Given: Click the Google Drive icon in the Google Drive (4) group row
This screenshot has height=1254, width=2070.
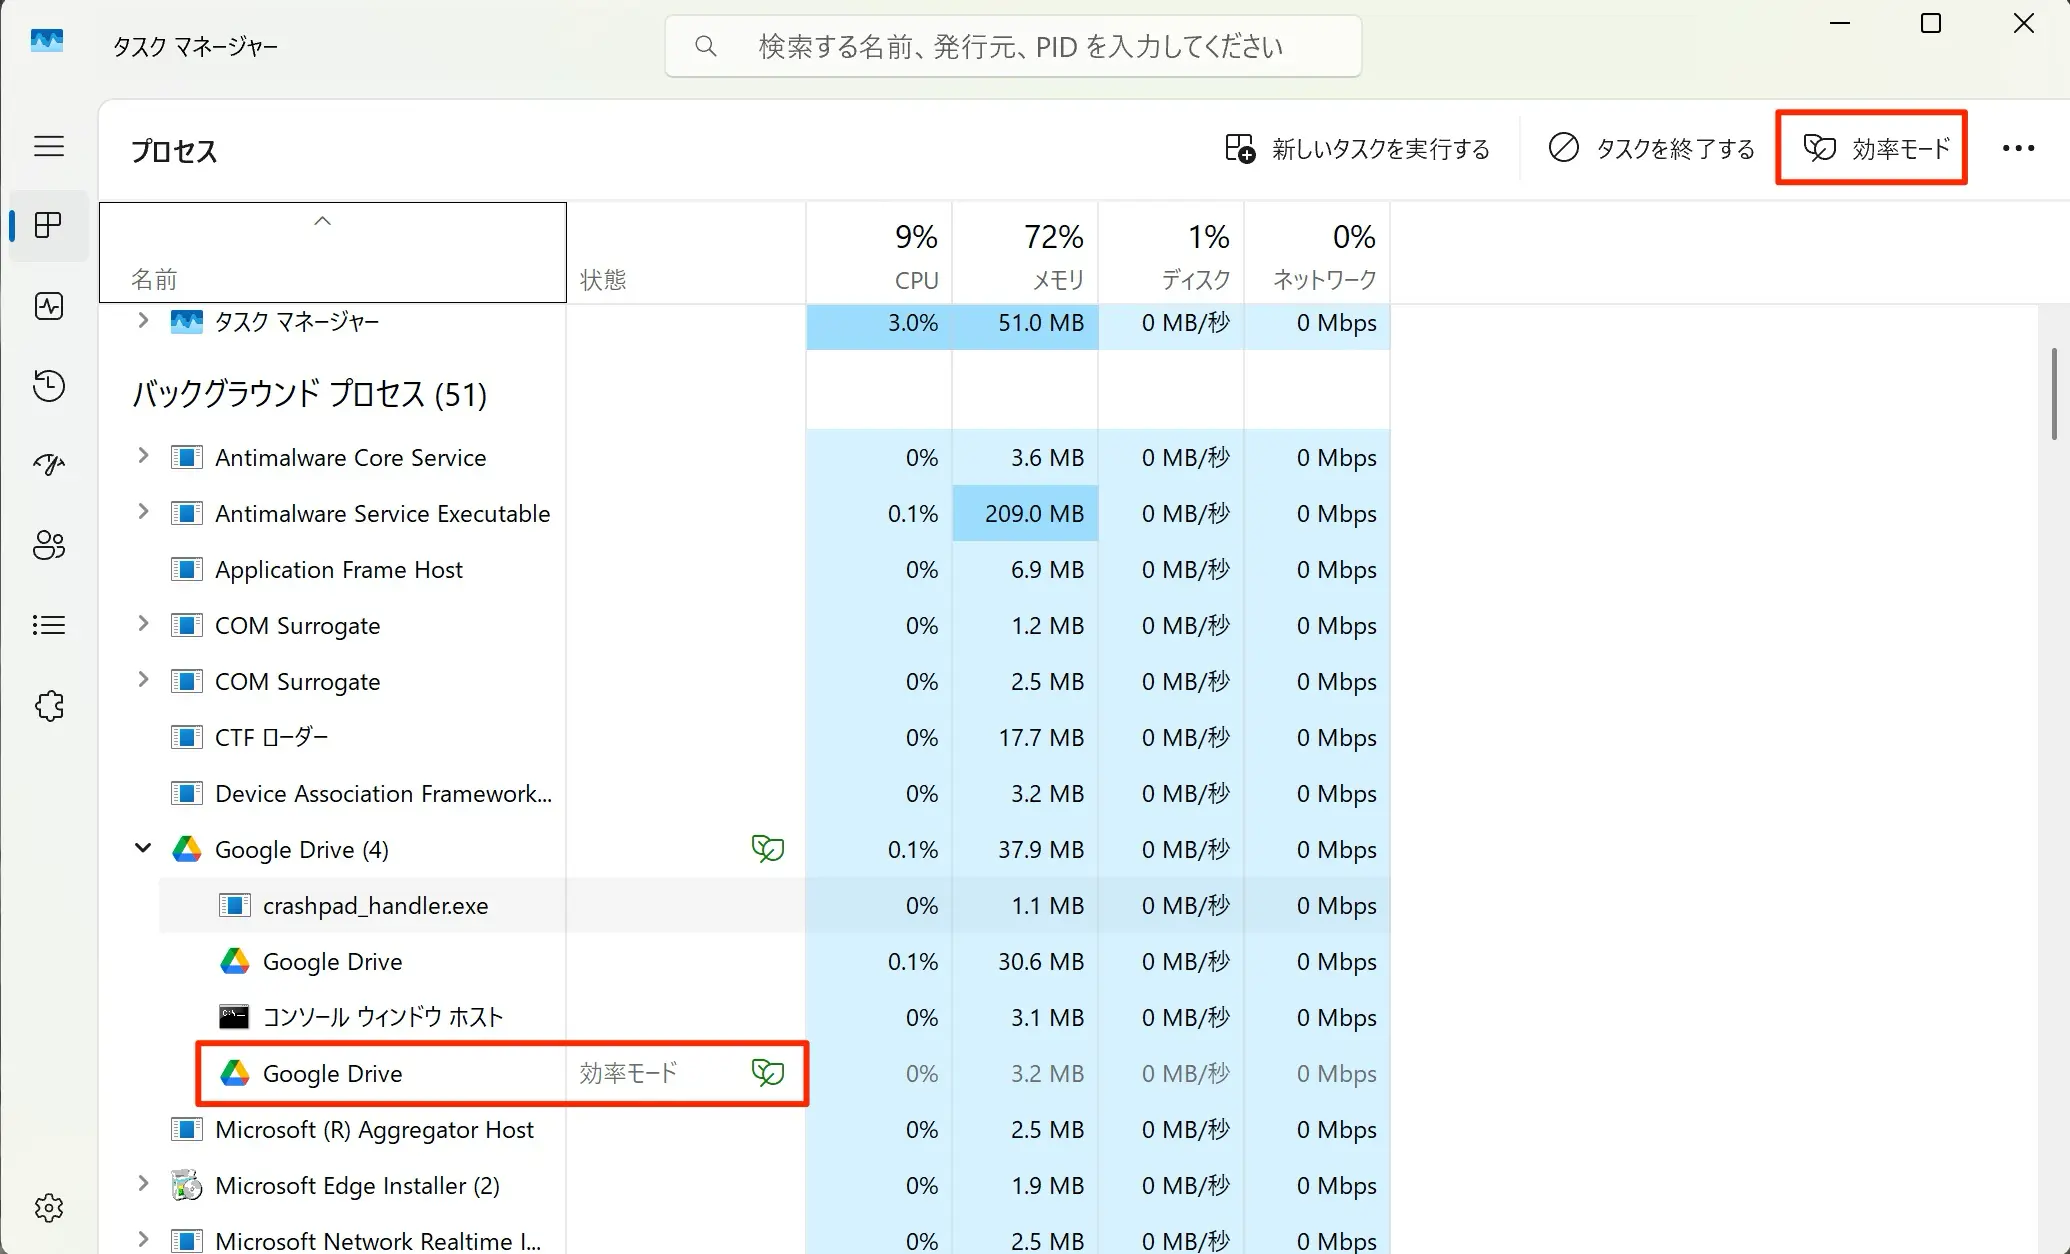Looking at the screenshot, I should tap(187, 849).
